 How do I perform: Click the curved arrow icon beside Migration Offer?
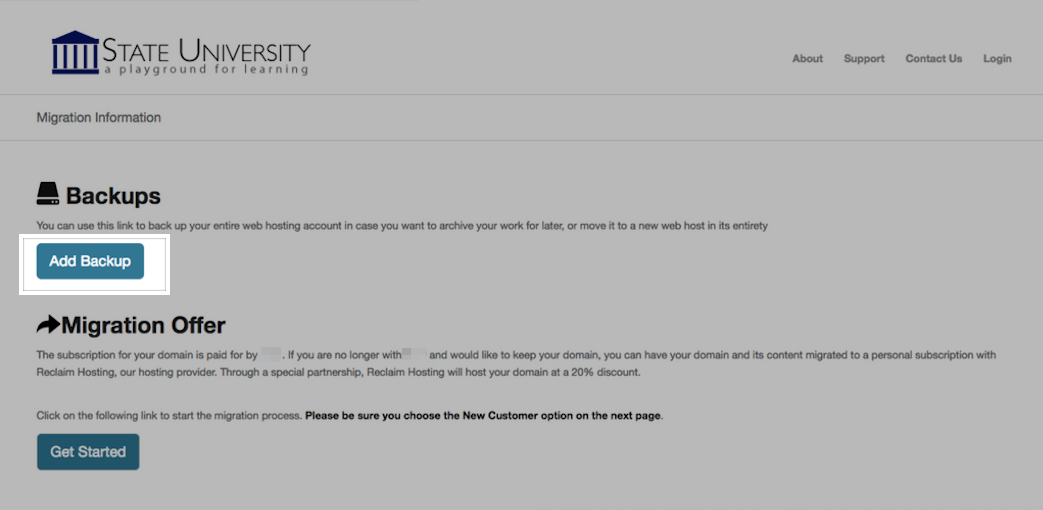(x=48, y=324)
